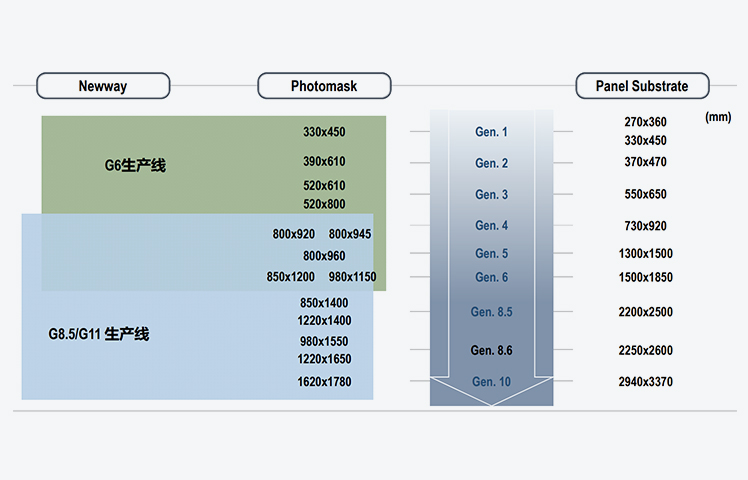Screen dimensions: 748x480
Task: Click the (mm) unit label
Action: [x=718, y=117]
